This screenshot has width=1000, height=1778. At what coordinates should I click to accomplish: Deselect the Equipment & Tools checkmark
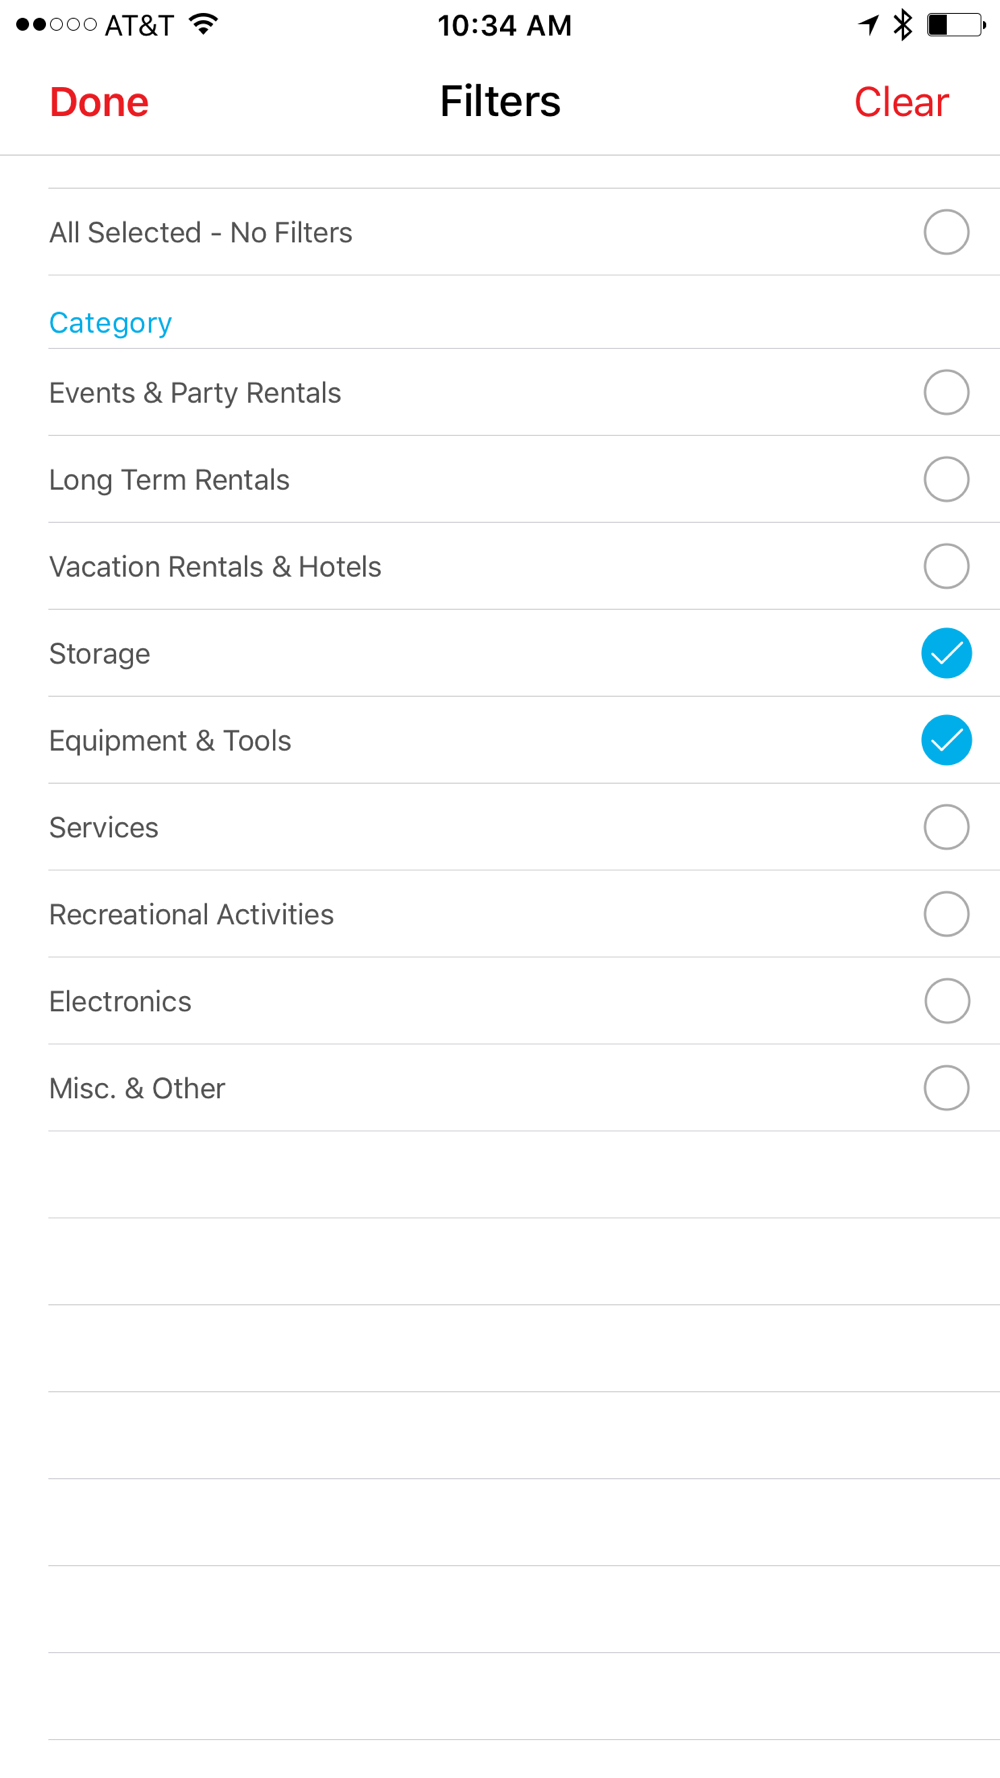(946, 740)
